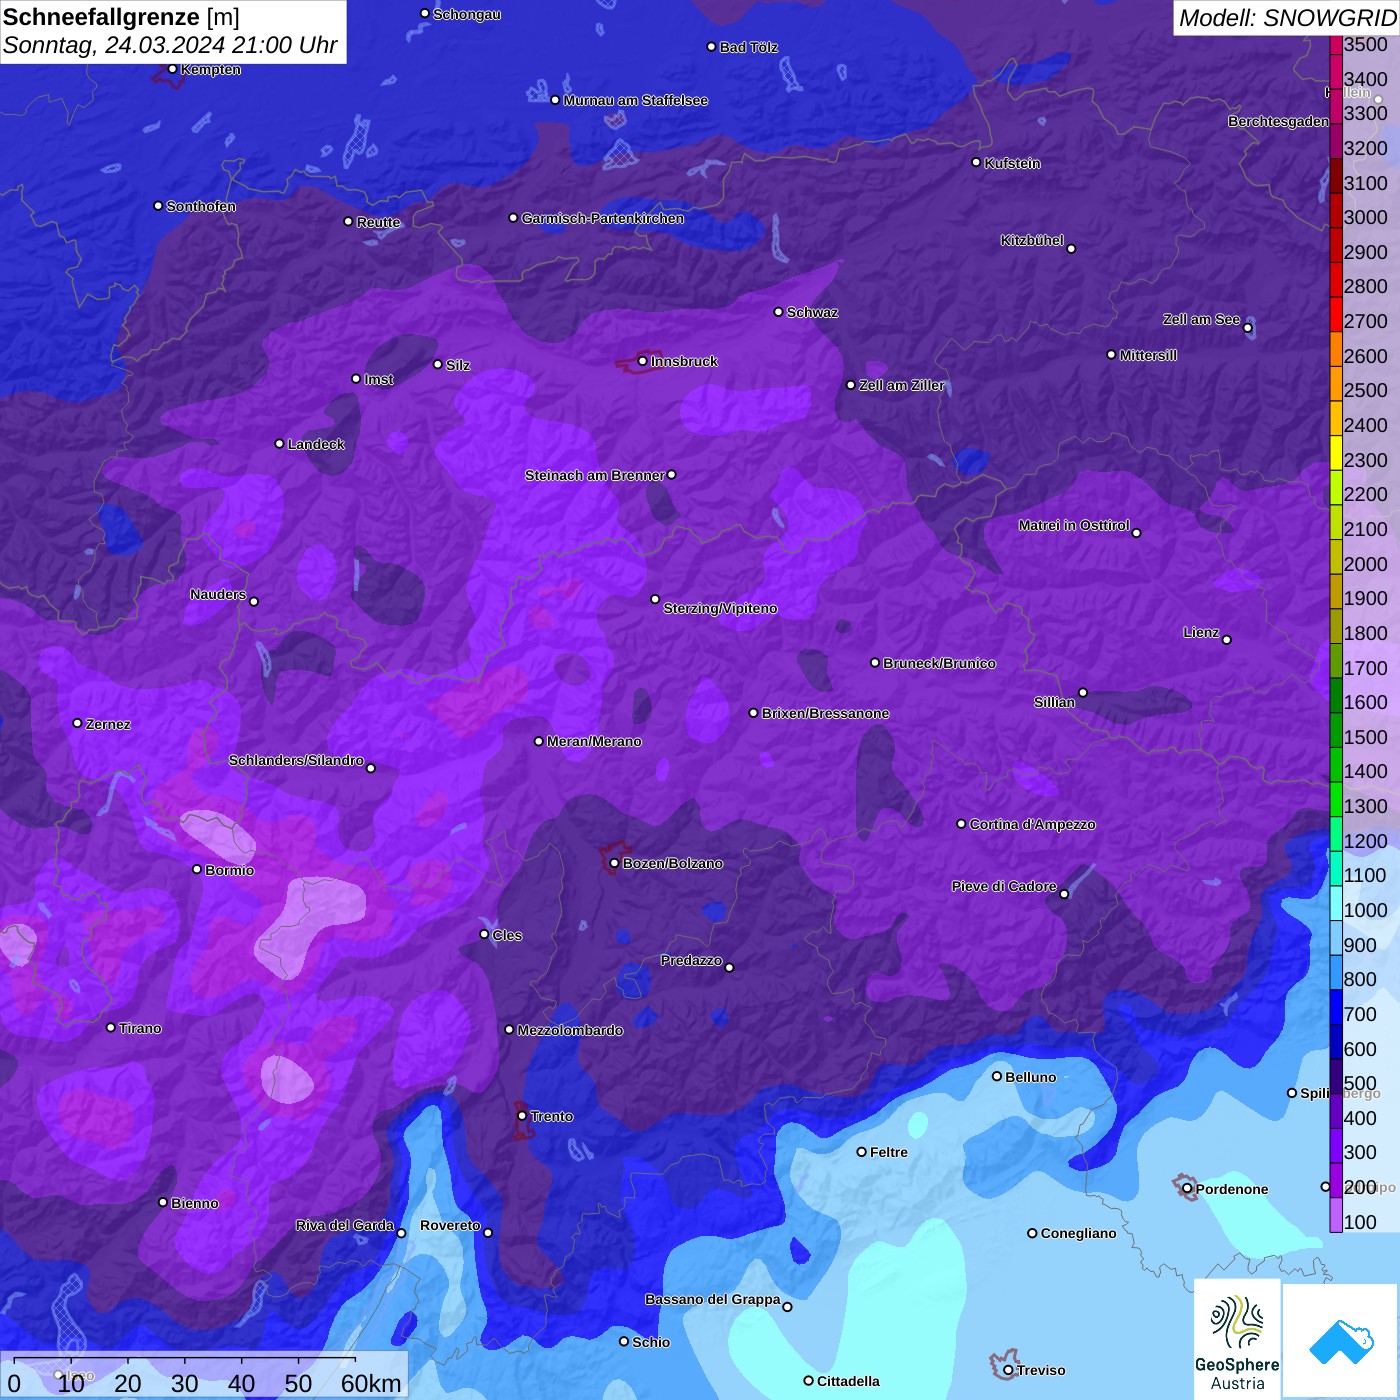Click the Reutte label

(378, 222)
